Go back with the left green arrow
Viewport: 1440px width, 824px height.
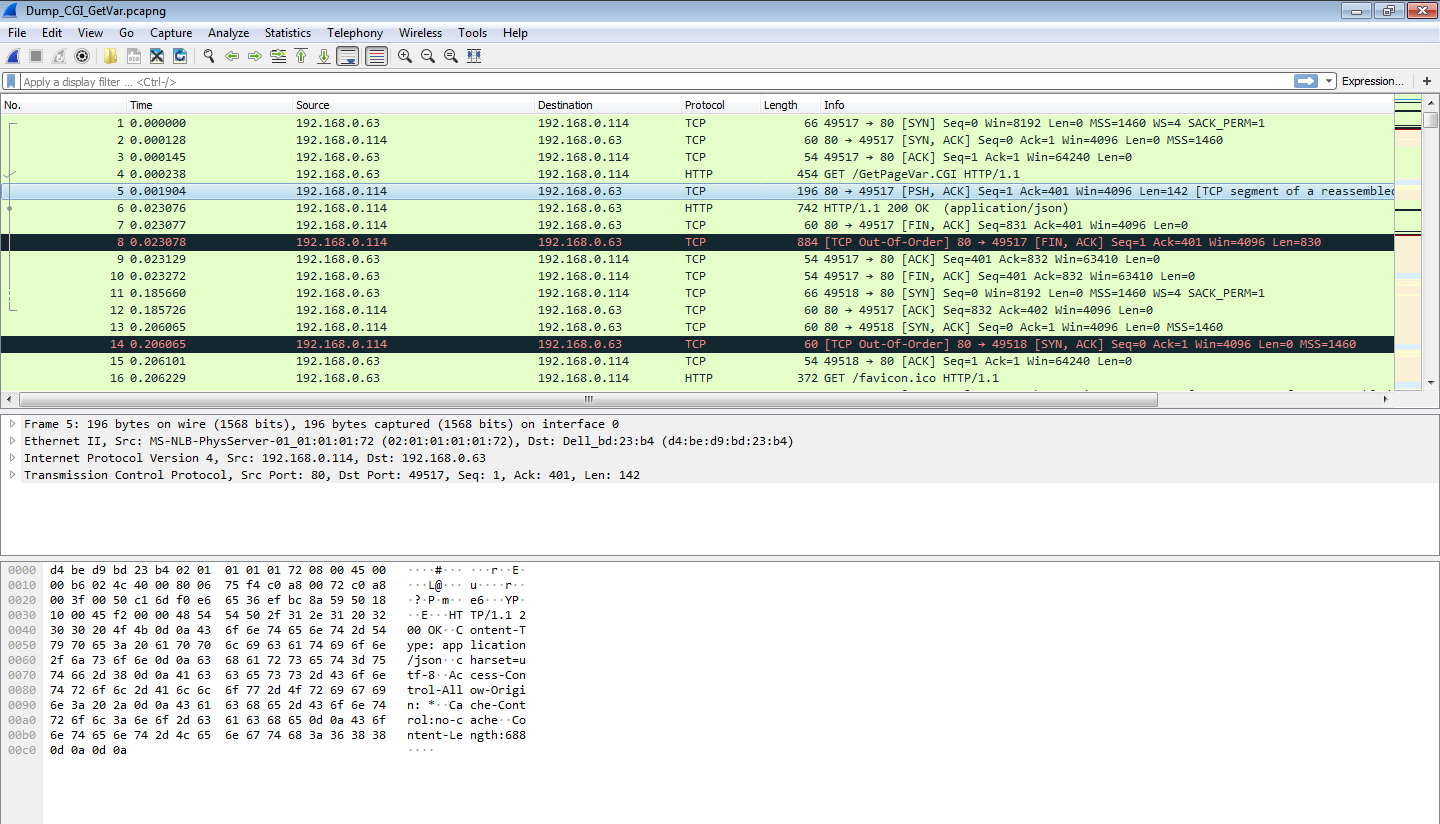click(x=232, y=56)
